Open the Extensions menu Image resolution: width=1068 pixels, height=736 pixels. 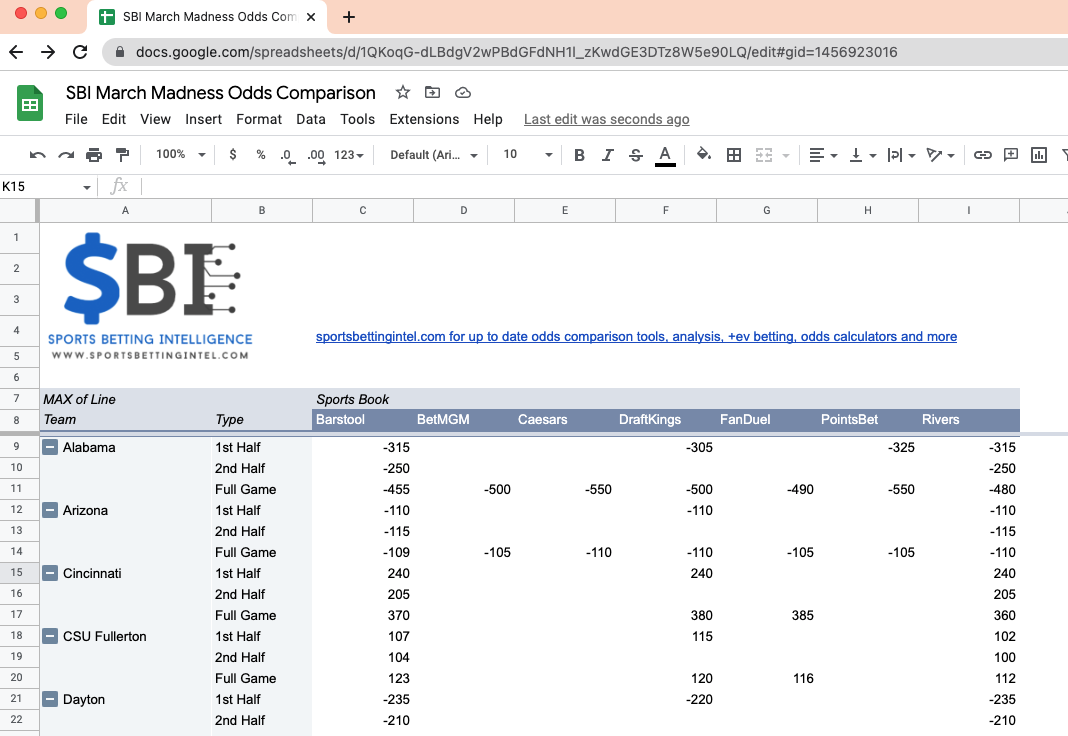click(424, 118)
